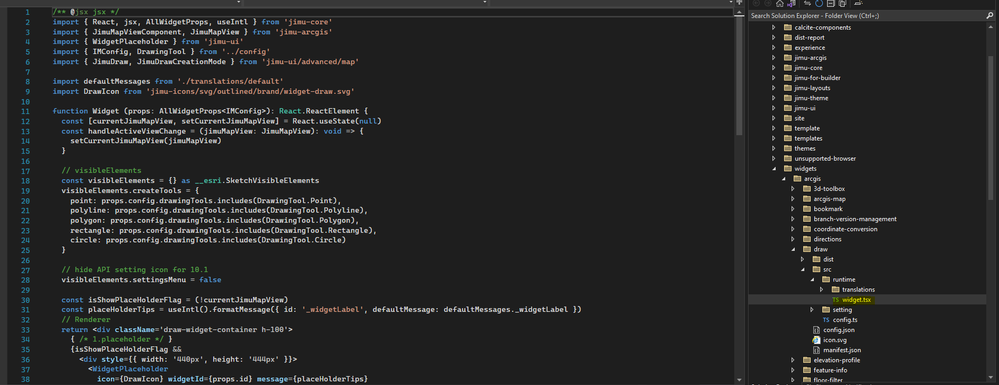Viewport: 999px width, 385px height.
Task: Click Solution Explorer scrollbar up arrow
Action: tap(991, 27)
